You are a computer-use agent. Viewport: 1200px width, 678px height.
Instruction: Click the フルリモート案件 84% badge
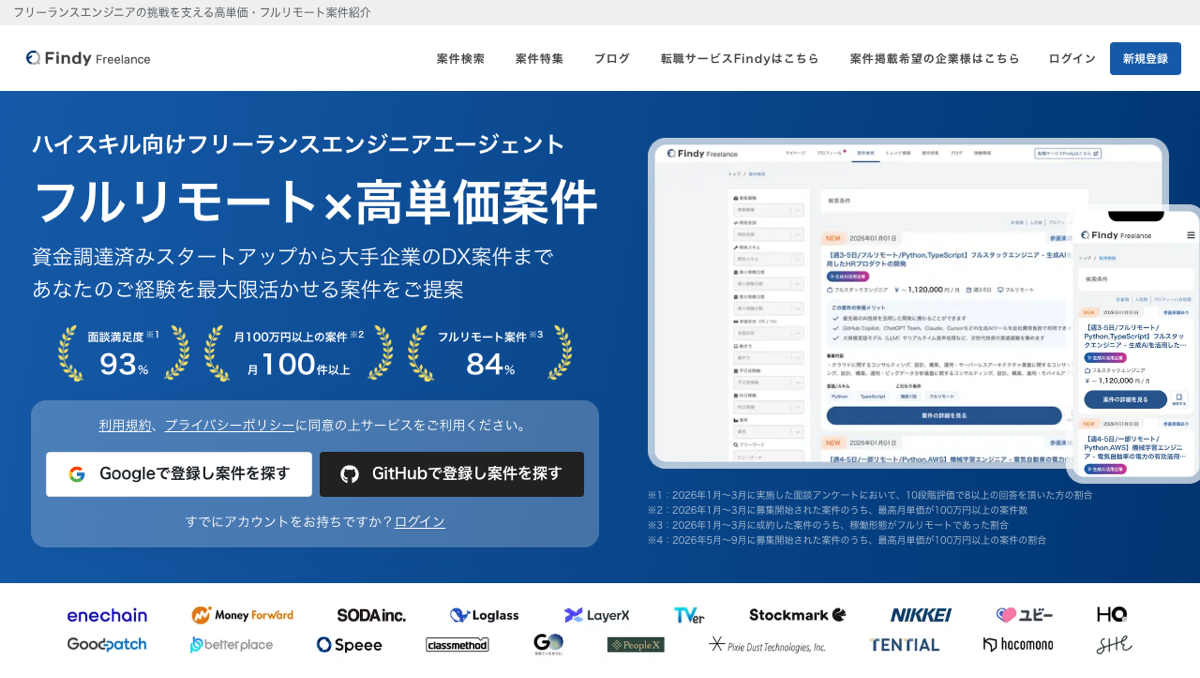coord(490,353)
